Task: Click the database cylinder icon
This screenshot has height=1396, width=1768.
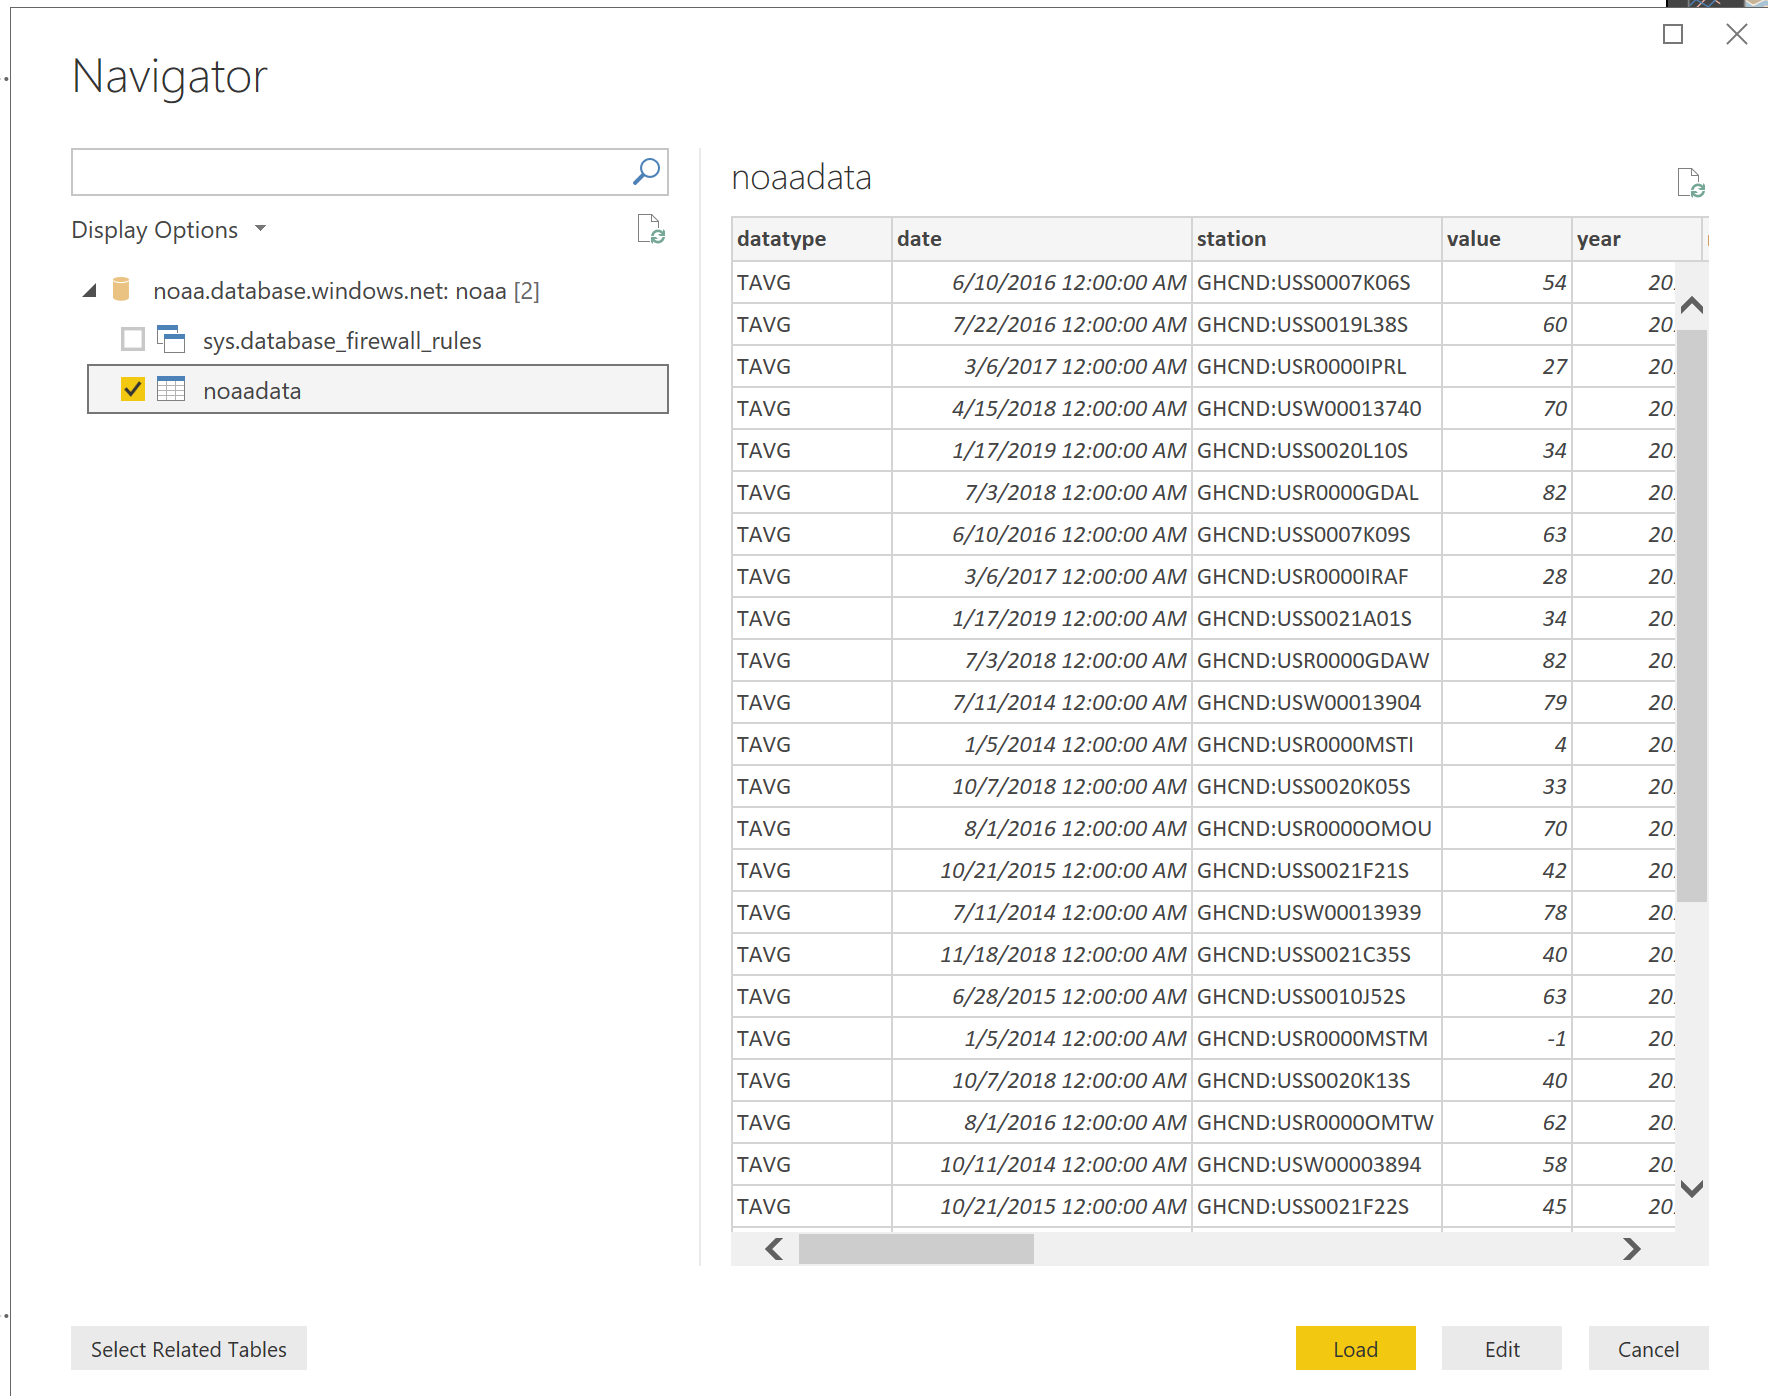Action: tap(121, 290)
